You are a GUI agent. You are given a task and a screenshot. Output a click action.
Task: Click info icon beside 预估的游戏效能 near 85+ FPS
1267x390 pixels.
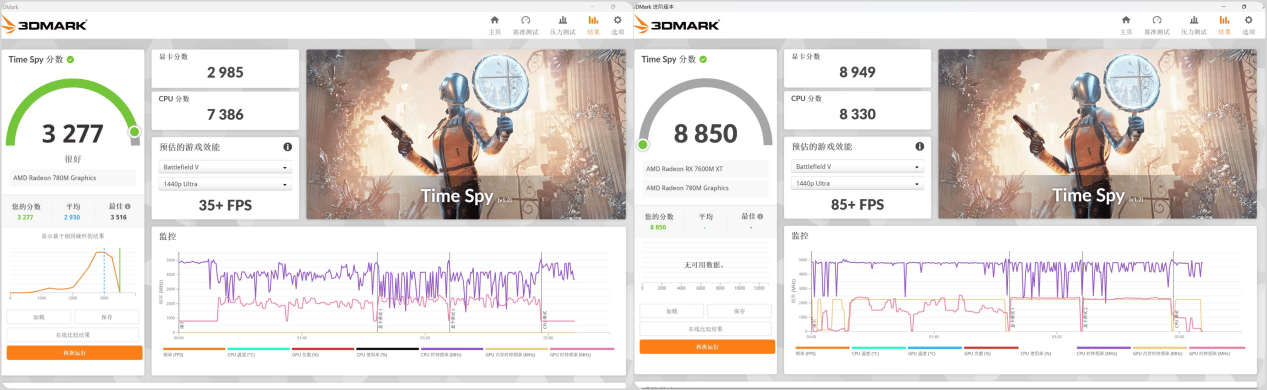920,146
